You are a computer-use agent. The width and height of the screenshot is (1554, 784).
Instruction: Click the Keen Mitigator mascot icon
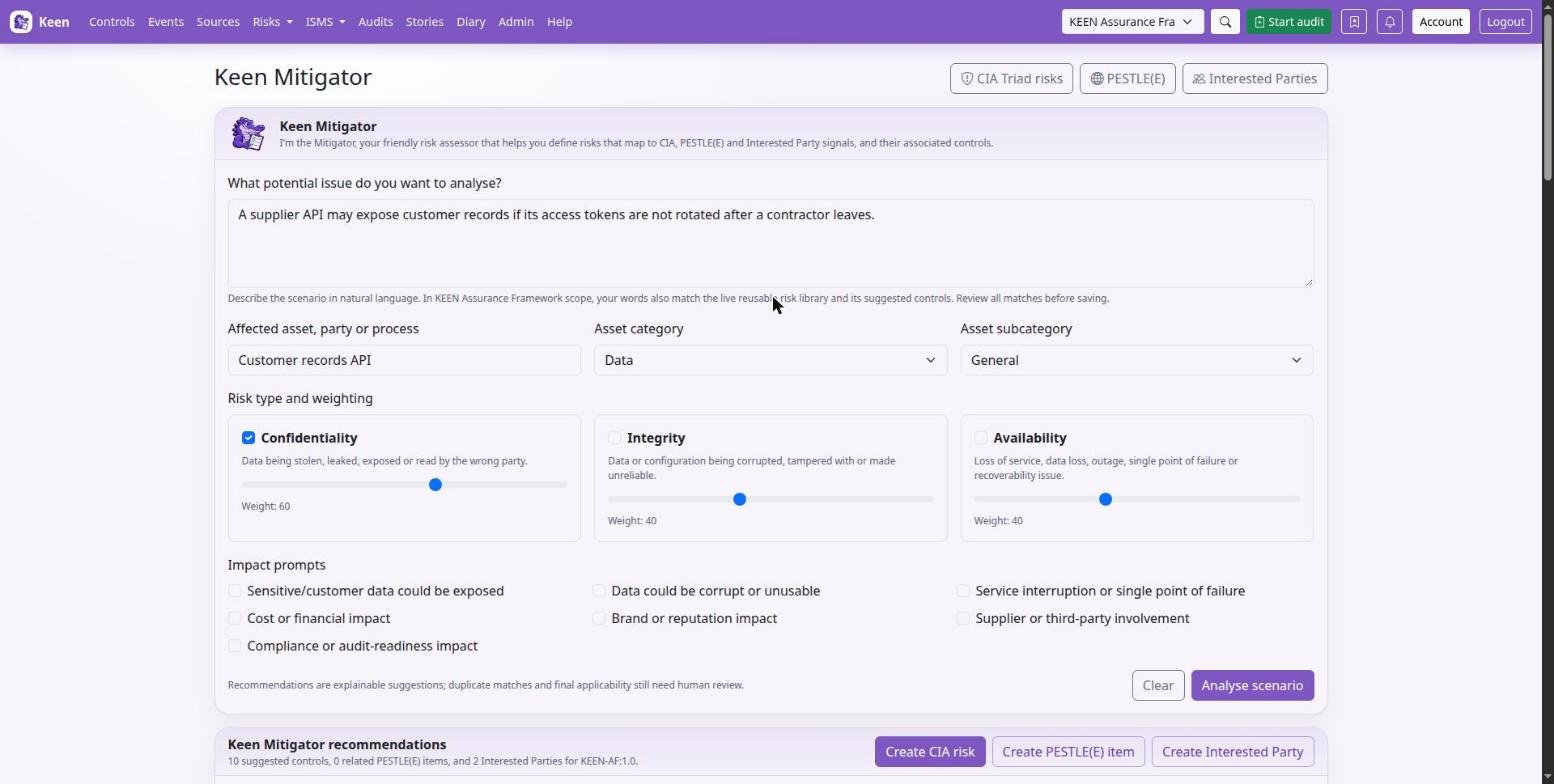pyautogui.click(x=248, y=134)
